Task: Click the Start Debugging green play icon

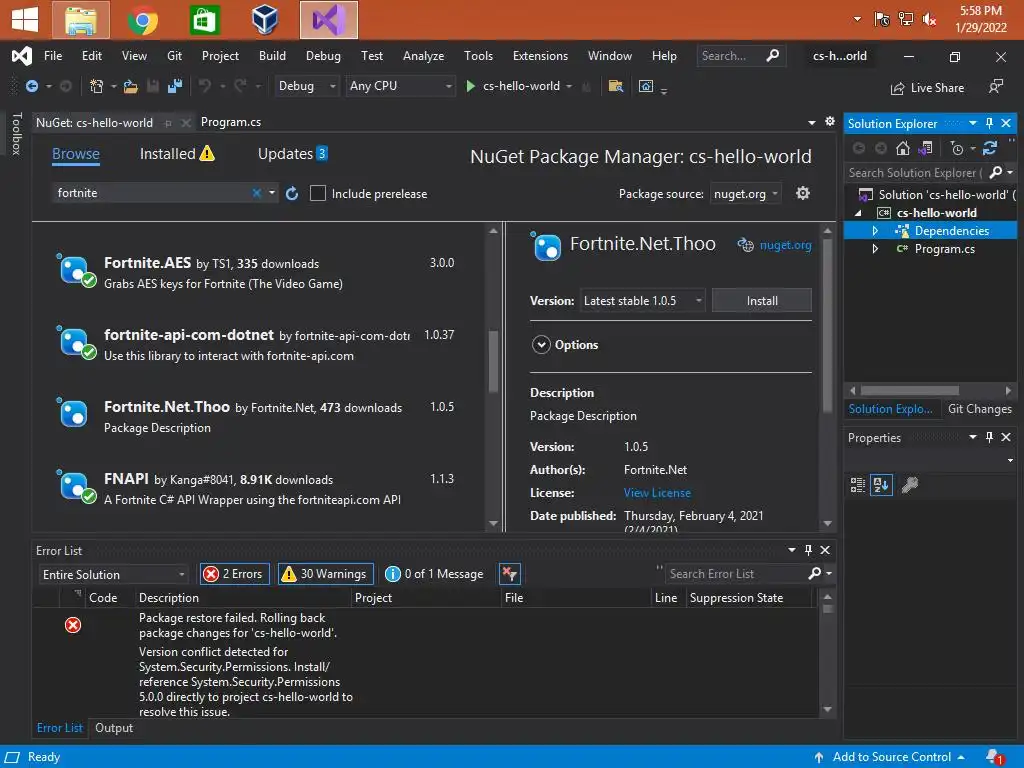Action: (x=470, y=86)
